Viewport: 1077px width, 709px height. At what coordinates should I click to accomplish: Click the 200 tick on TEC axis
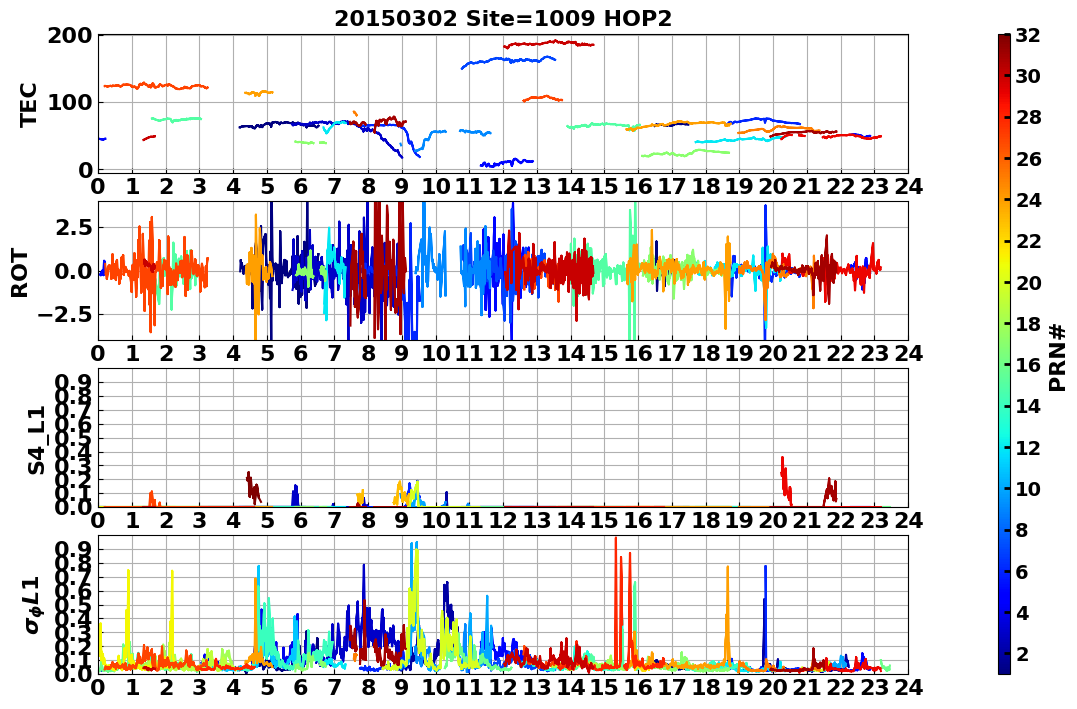[70, 36]
